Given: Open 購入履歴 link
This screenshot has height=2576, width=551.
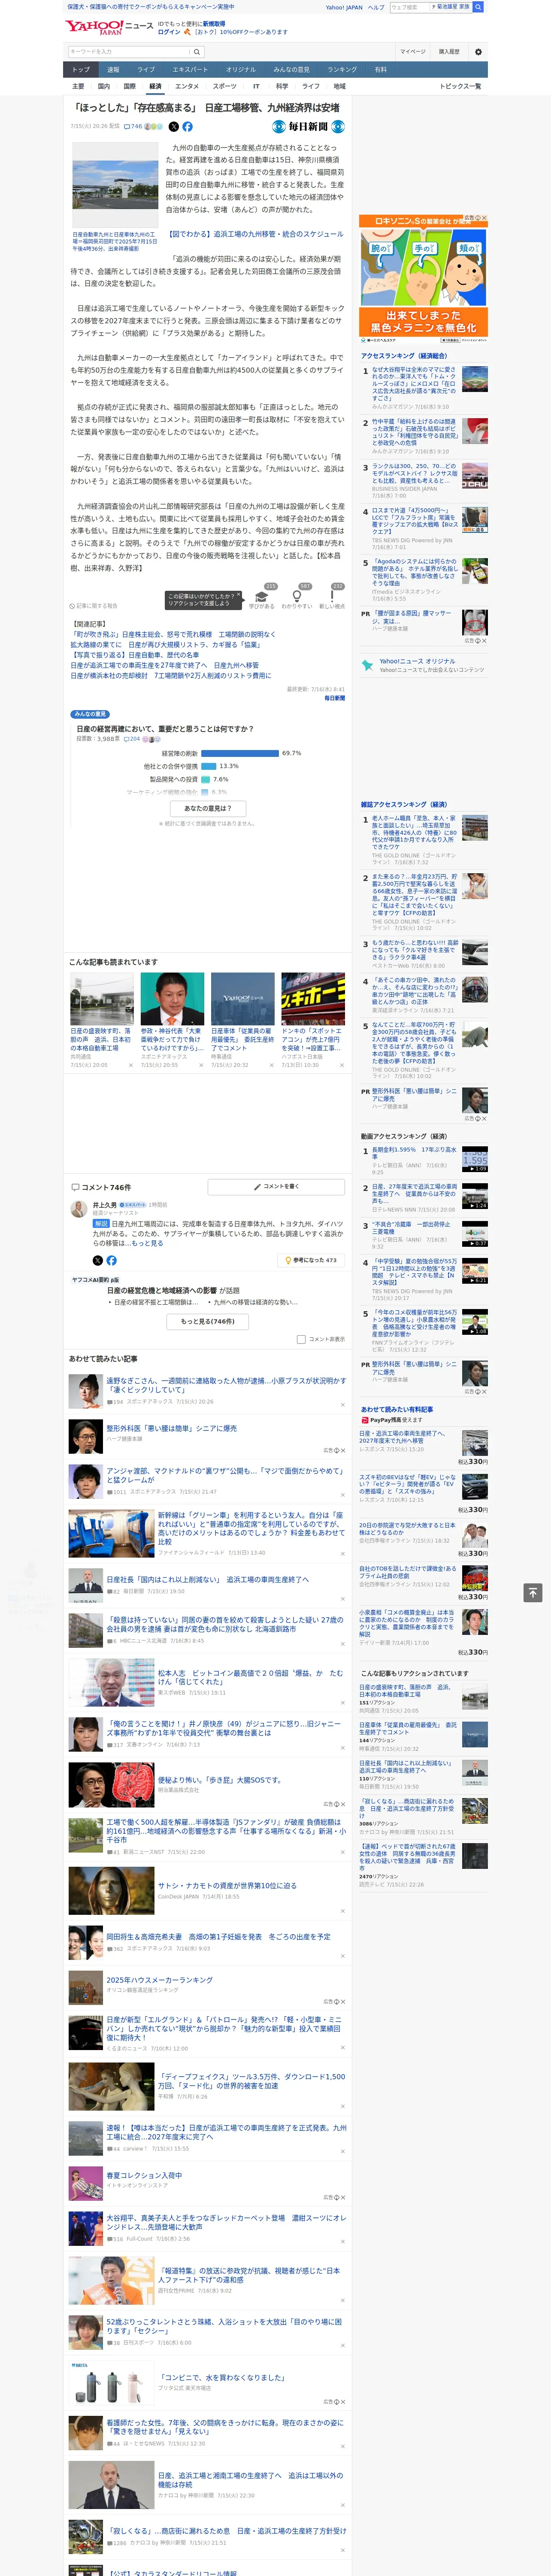Looking at the screenshot, I should pyautogui.click(x=449, y=52).
